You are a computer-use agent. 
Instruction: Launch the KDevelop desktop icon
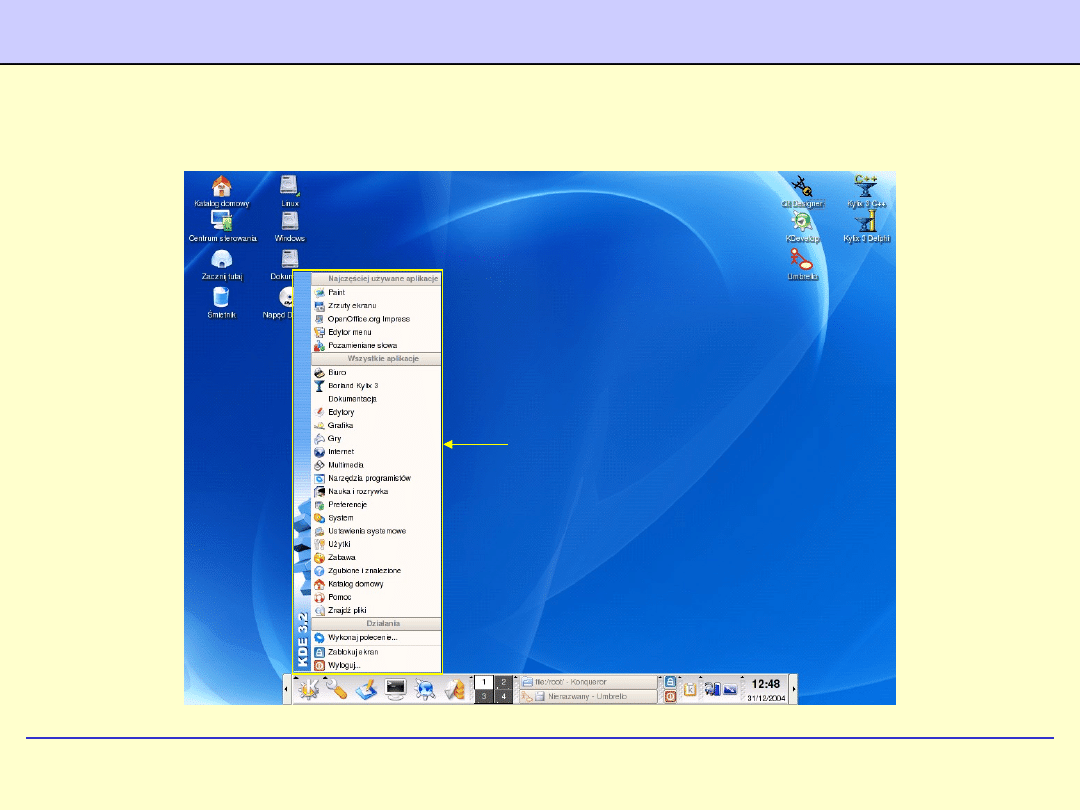pos(801,225)
